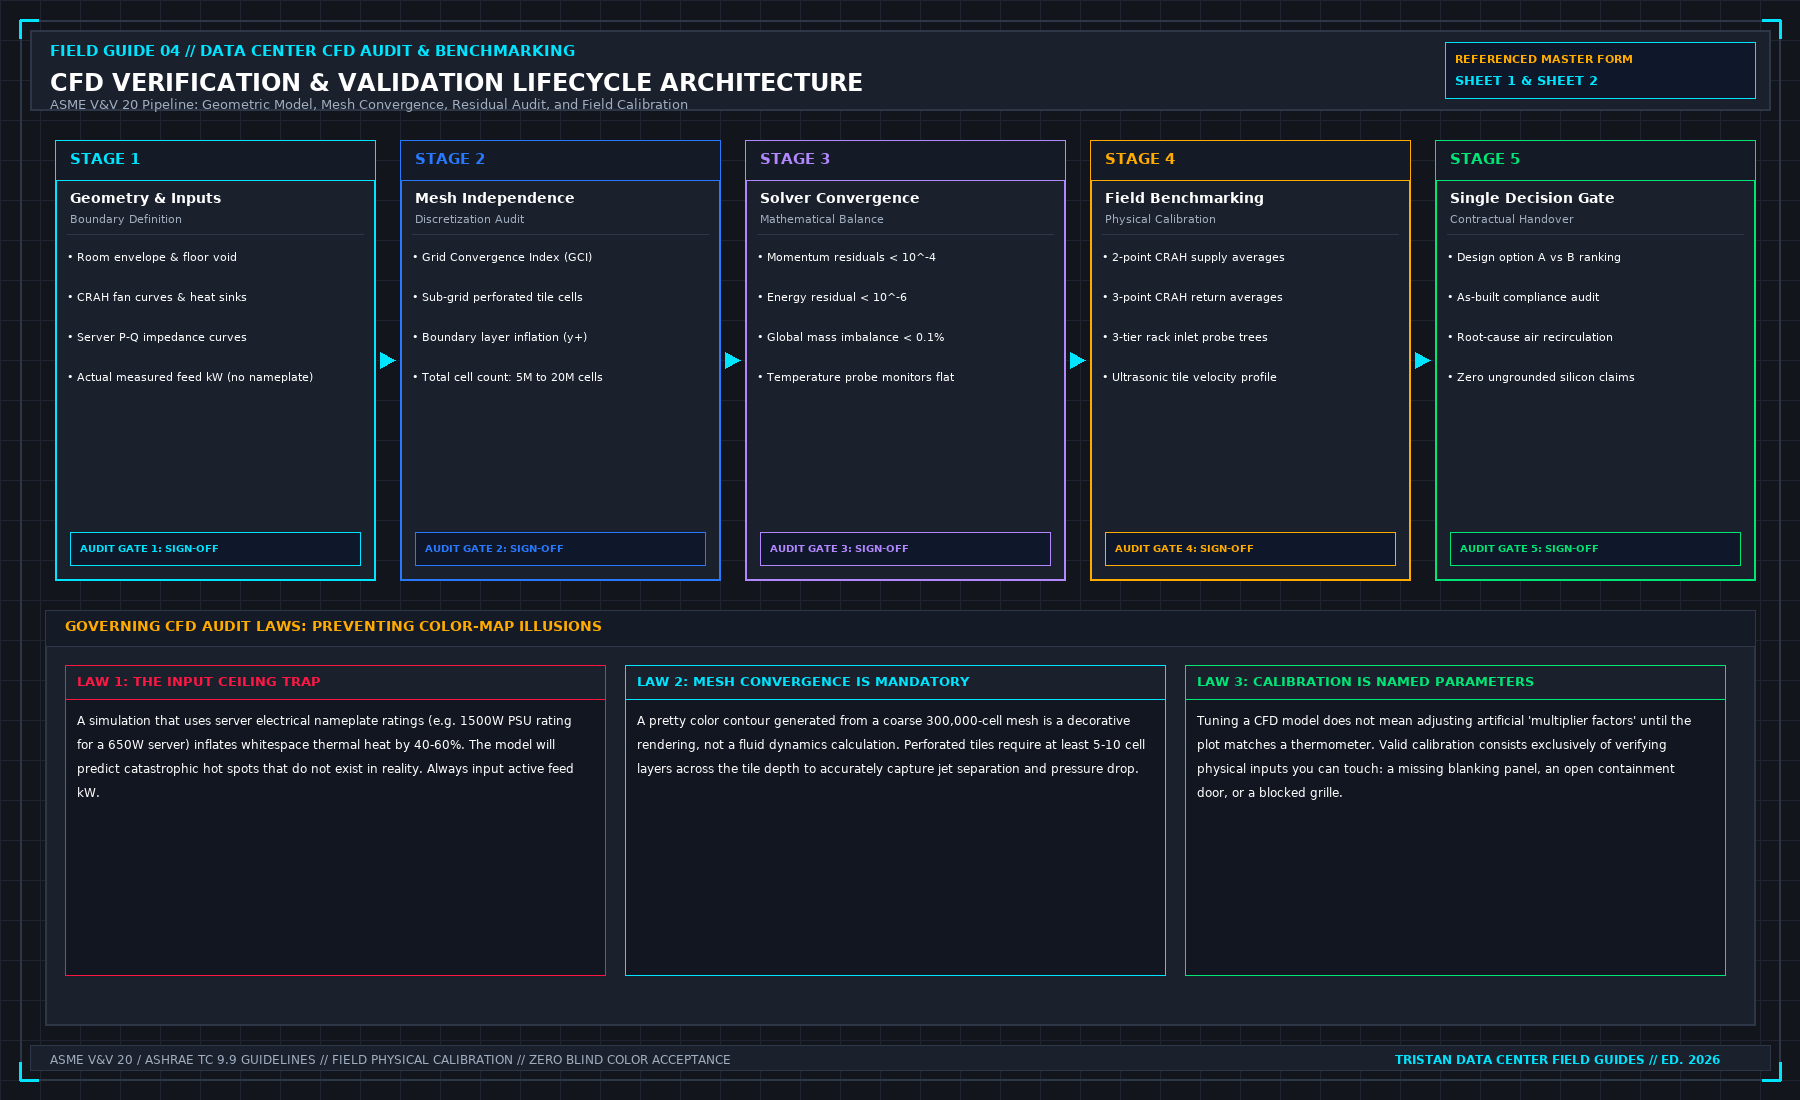Open Audit Gate 3: Sign-Off box
The height and width of the screenshot is (1100, 1800).
(905, 549)
